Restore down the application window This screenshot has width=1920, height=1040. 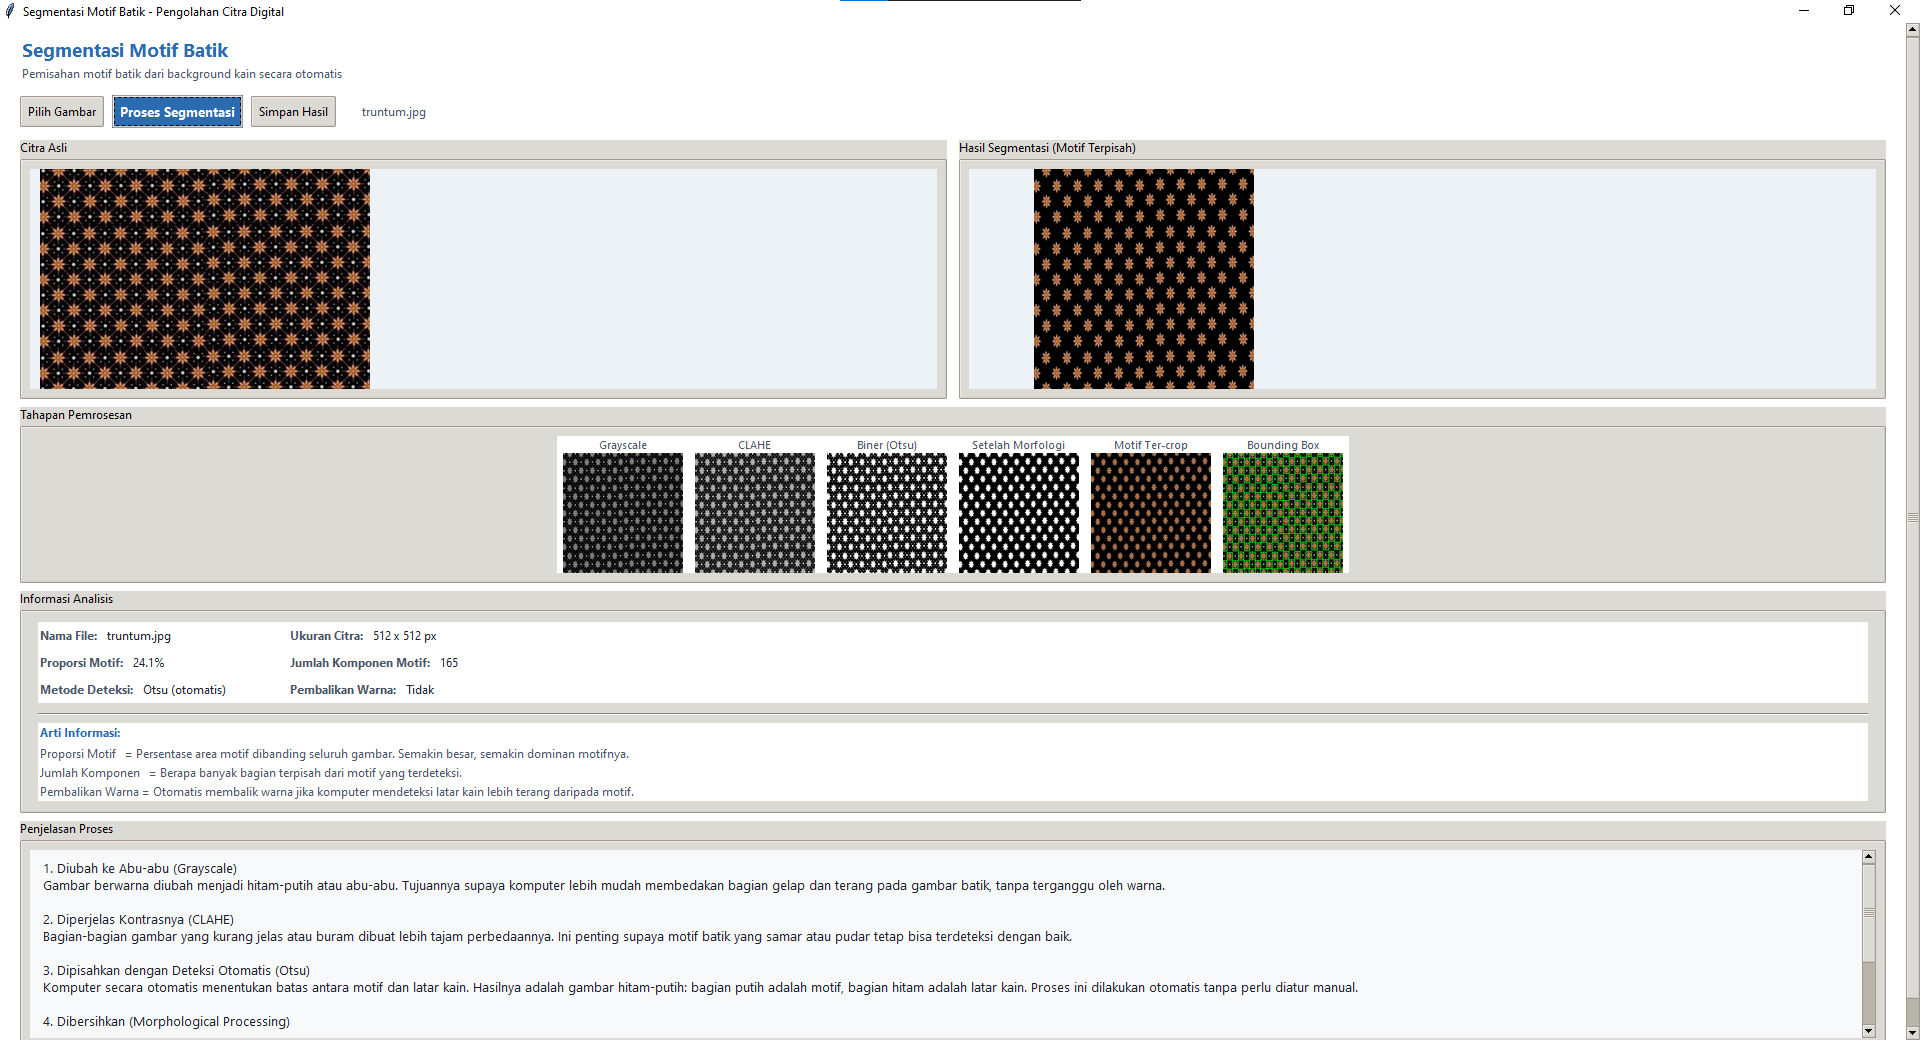1849,11
